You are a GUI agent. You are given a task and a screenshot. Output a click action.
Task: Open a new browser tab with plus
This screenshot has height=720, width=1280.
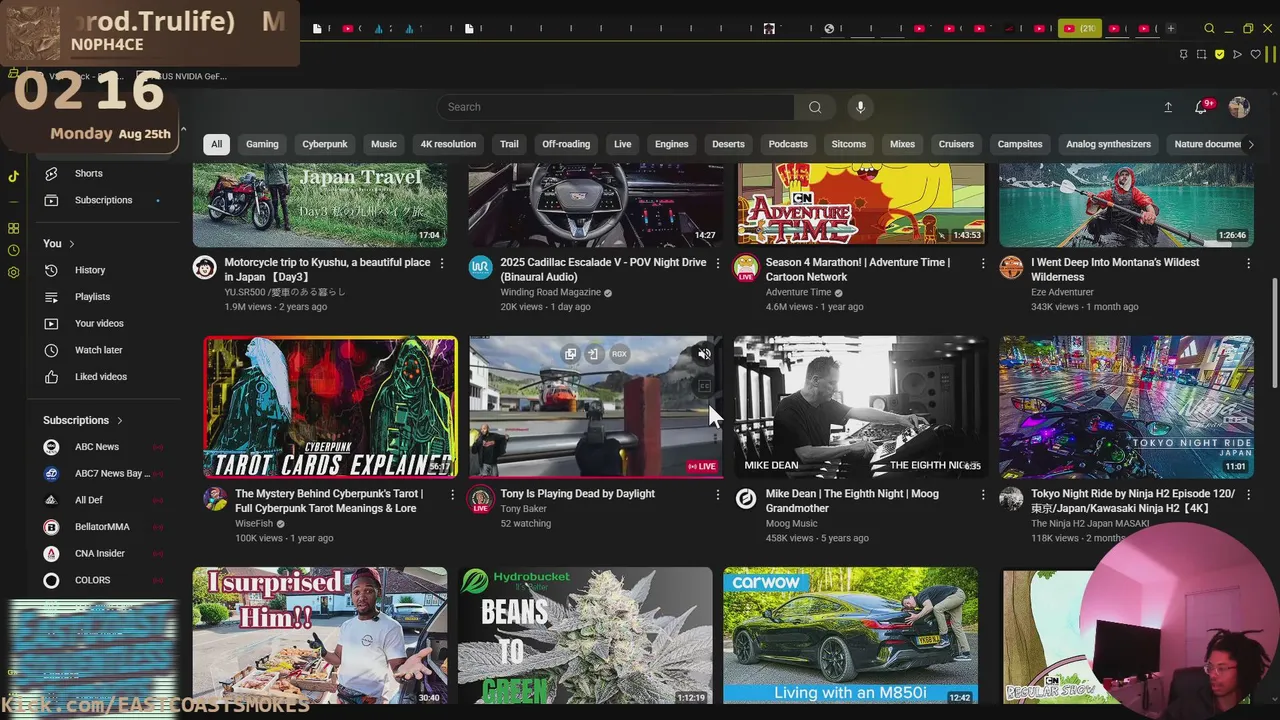(1171, 28)
